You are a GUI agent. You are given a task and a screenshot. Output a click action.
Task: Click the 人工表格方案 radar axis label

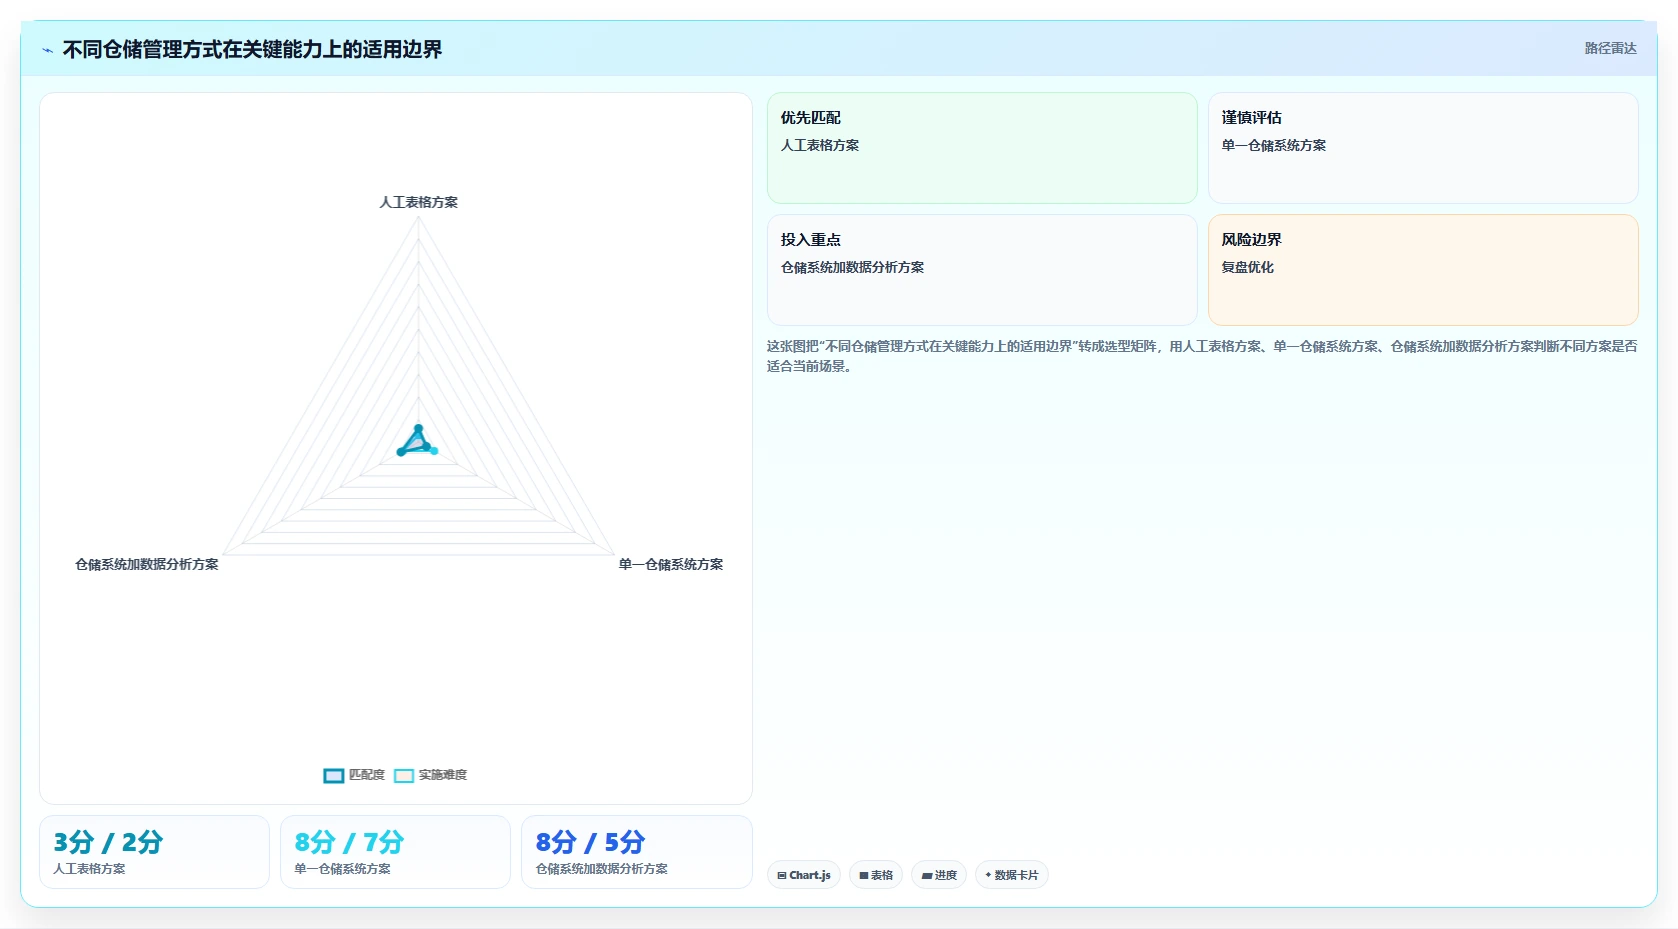pos(418,202)
